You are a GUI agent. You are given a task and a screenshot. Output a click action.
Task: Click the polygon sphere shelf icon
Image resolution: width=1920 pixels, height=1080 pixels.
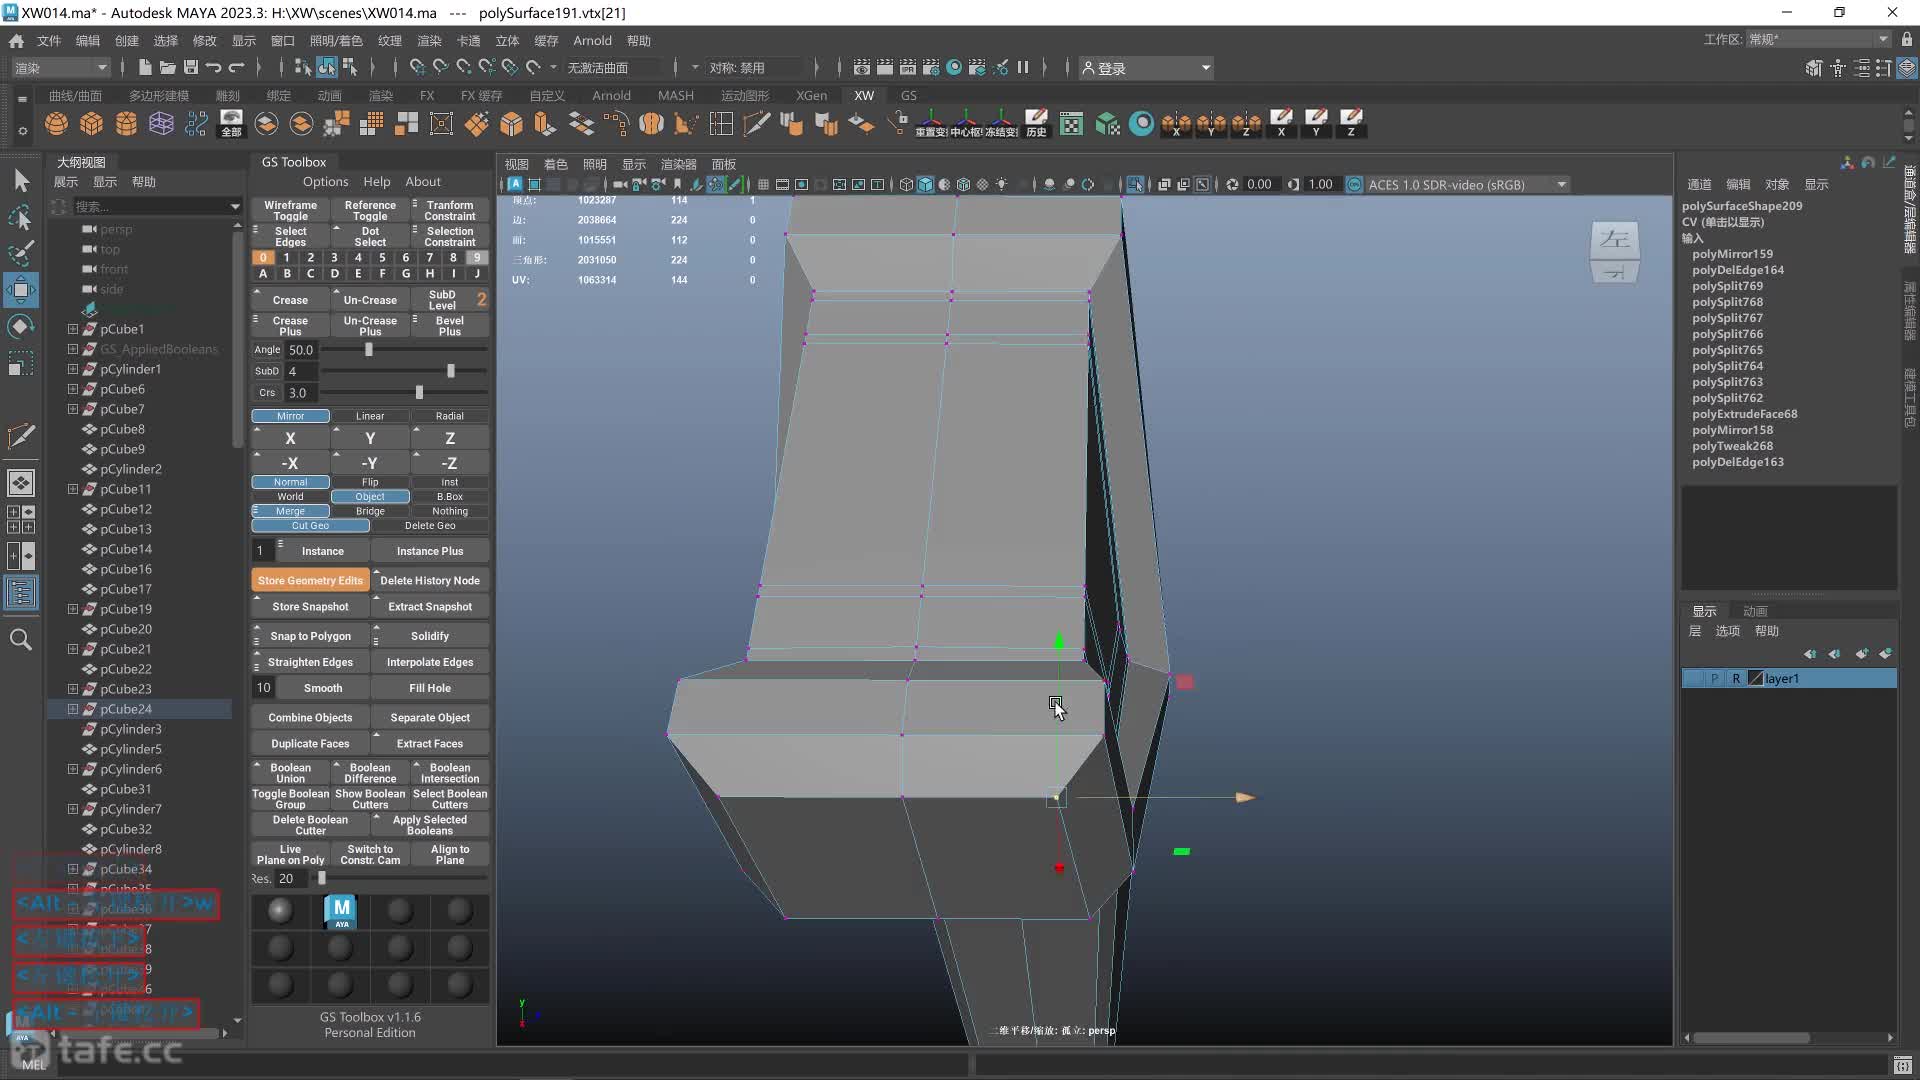56,123
